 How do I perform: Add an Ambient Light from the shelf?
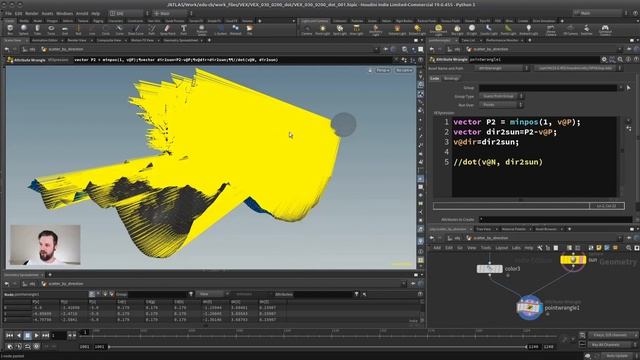pos(529,29)
